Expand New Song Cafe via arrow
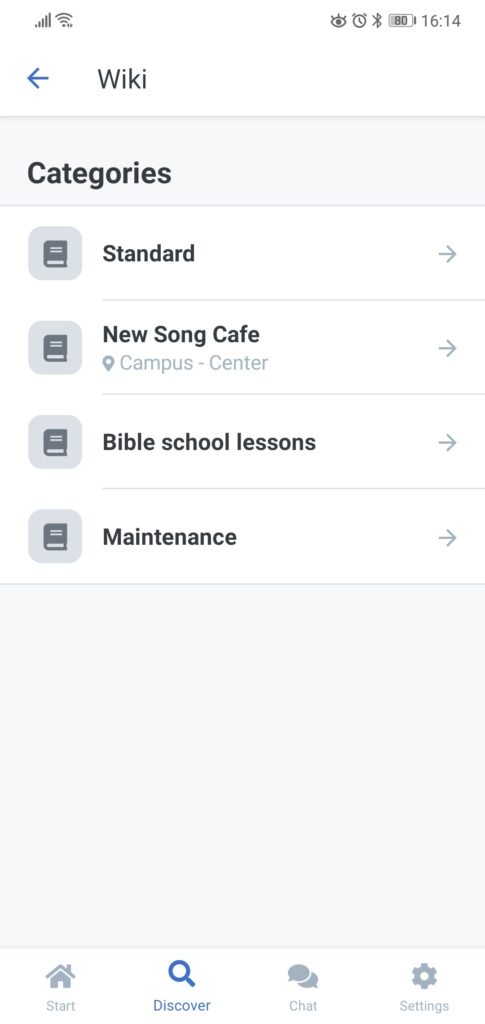485x1024 pixels. tap(447, 348)
